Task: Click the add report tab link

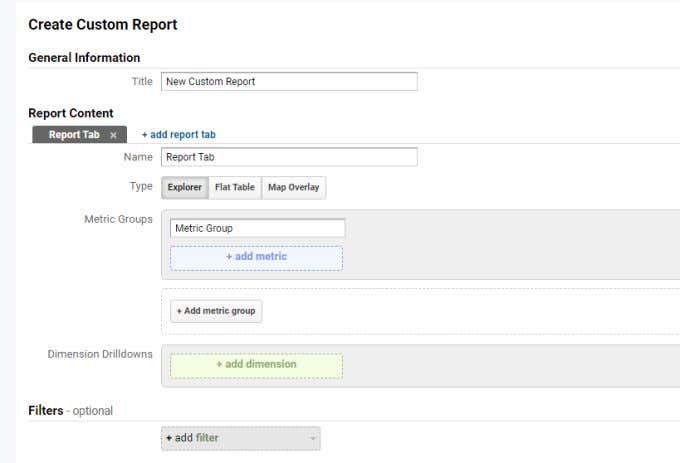Action: tap(179, 135)
